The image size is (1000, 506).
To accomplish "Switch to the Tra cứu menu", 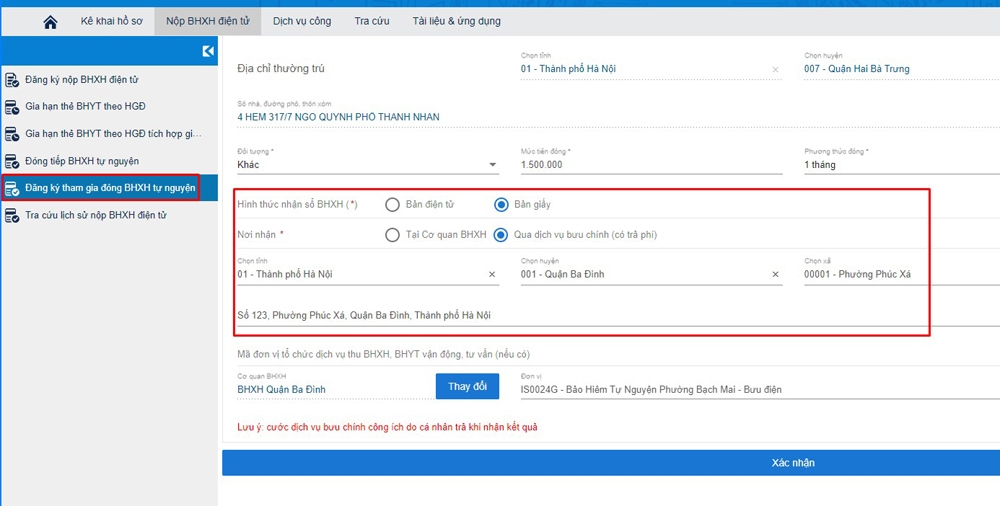I will click(374, 21).
